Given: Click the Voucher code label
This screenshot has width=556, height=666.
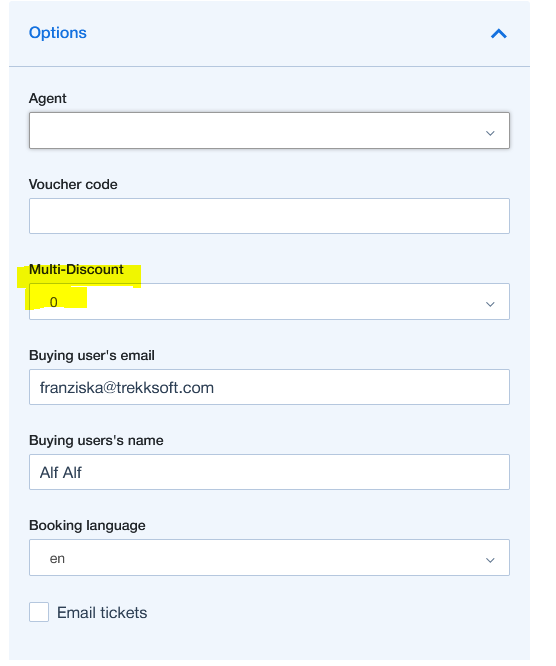Looking at the screenshot, I should pyautogui.click(x=73, y=184).
